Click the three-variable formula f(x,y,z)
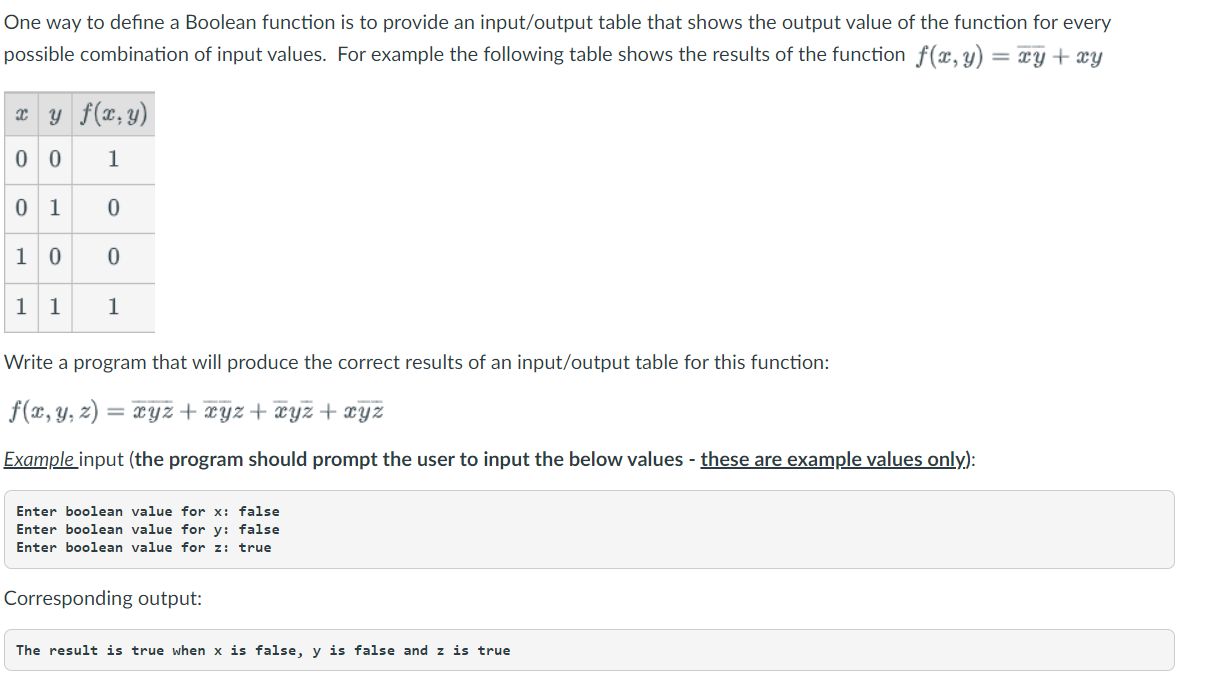Viewport: 1209px width, 680px height. click(x=195, y=410)
